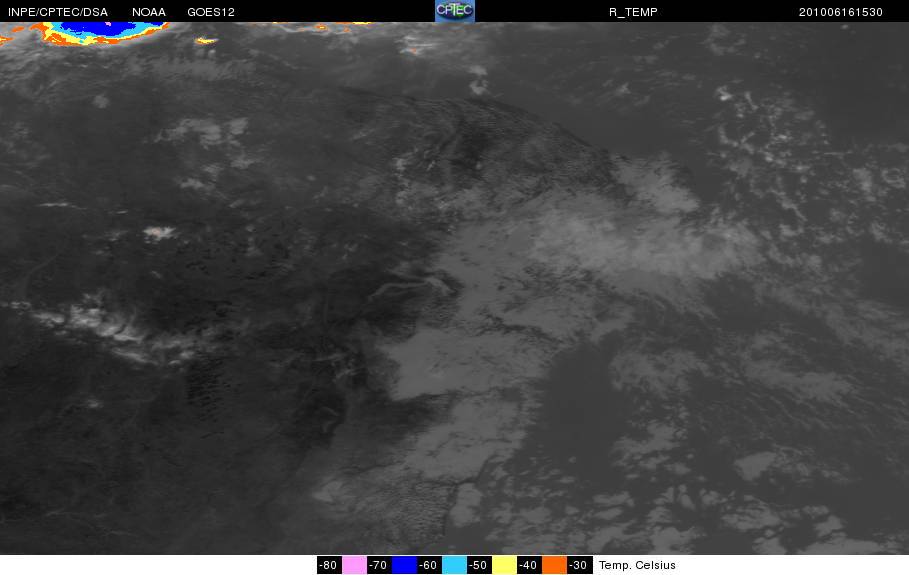Click the light blue legend color swatch
This screenshot has width=909, height=575.
pos(454,565)
